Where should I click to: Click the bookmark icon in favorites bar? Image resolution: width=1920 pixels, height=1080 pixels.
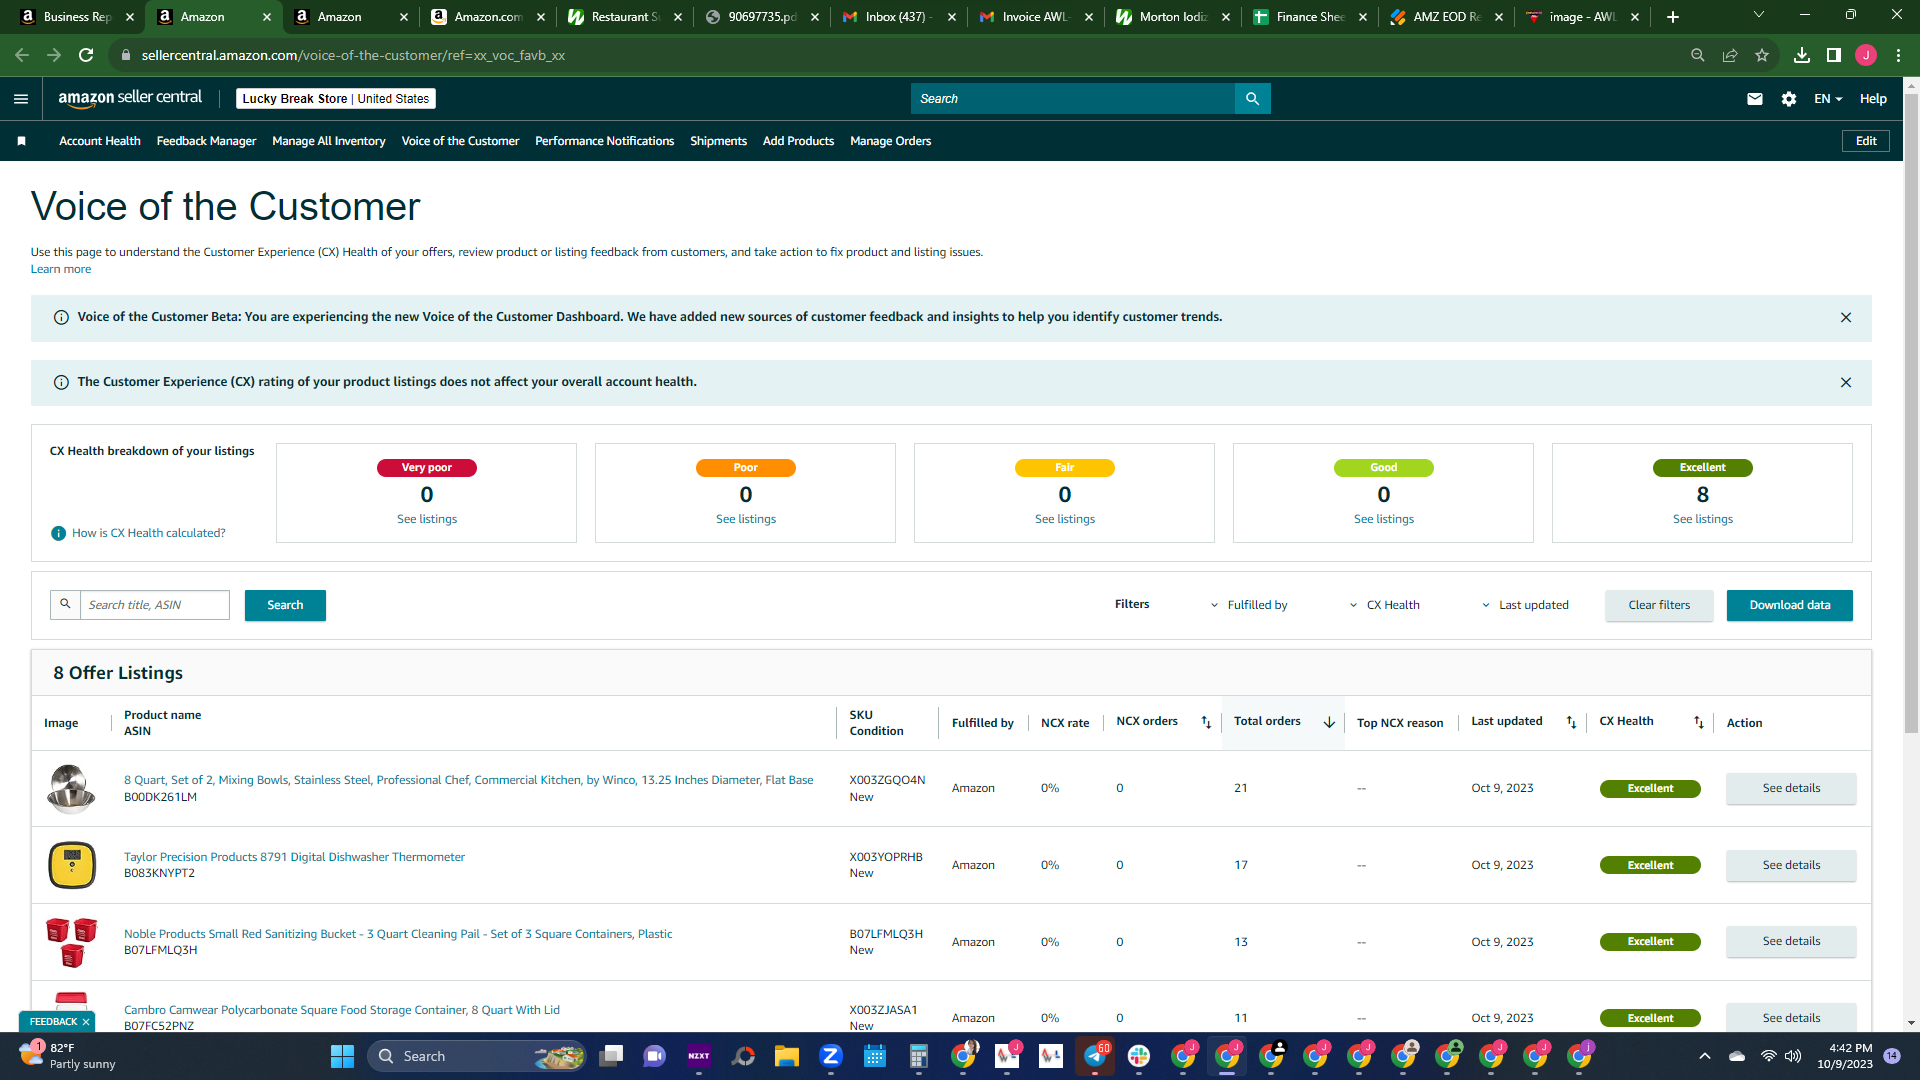(21, 141)
